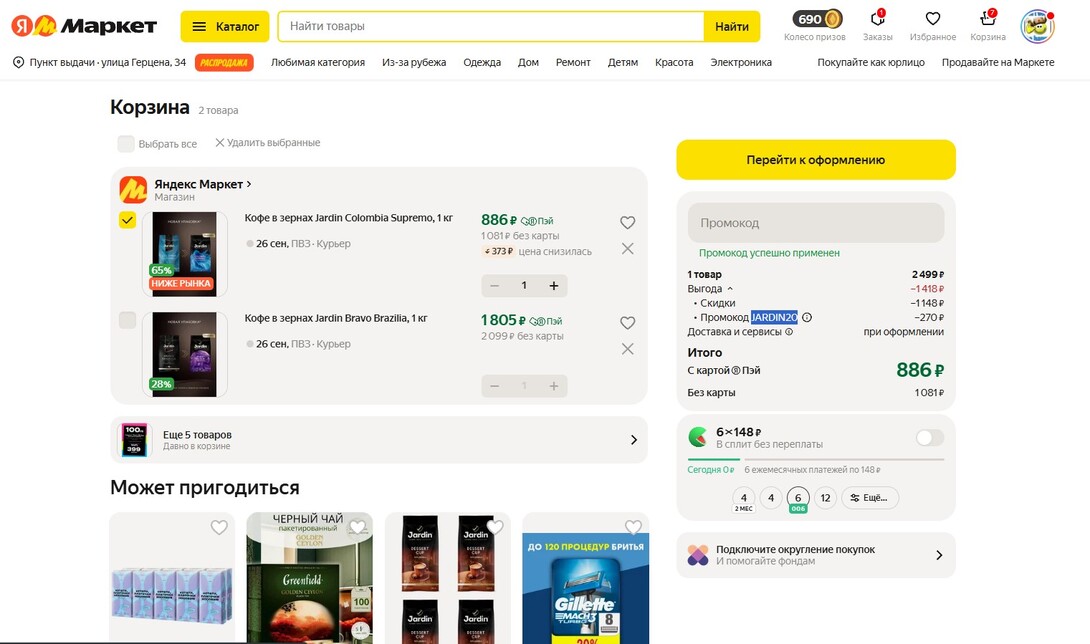Add Jardin Colombia Supremo to favorites
The height and width of the screenshot is (644, 1090).
[627, 223]
